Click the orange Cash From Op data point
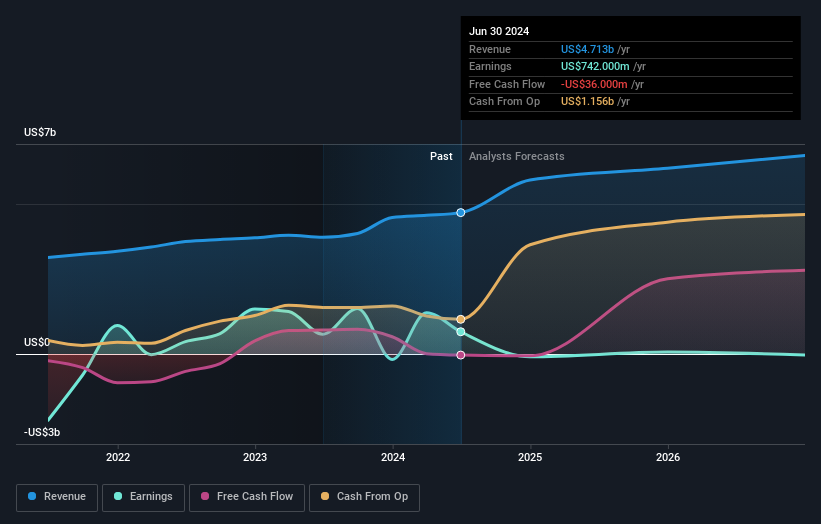The image size is (821, 524). coord(461,319)
